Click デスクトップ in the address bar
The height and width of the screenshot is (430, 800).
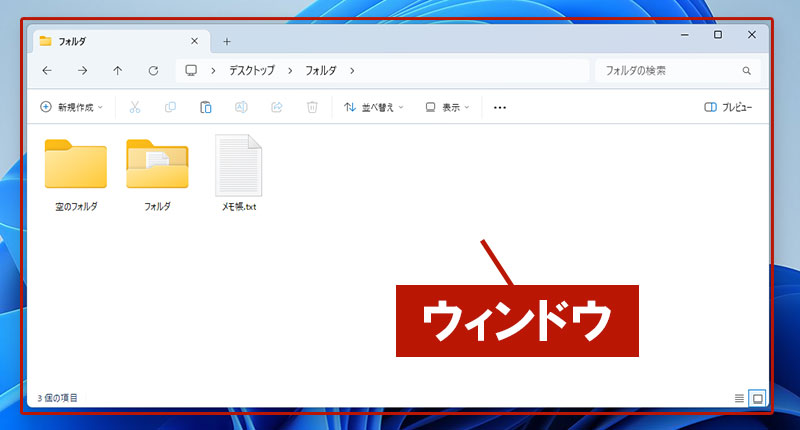[x=252, y=70]
